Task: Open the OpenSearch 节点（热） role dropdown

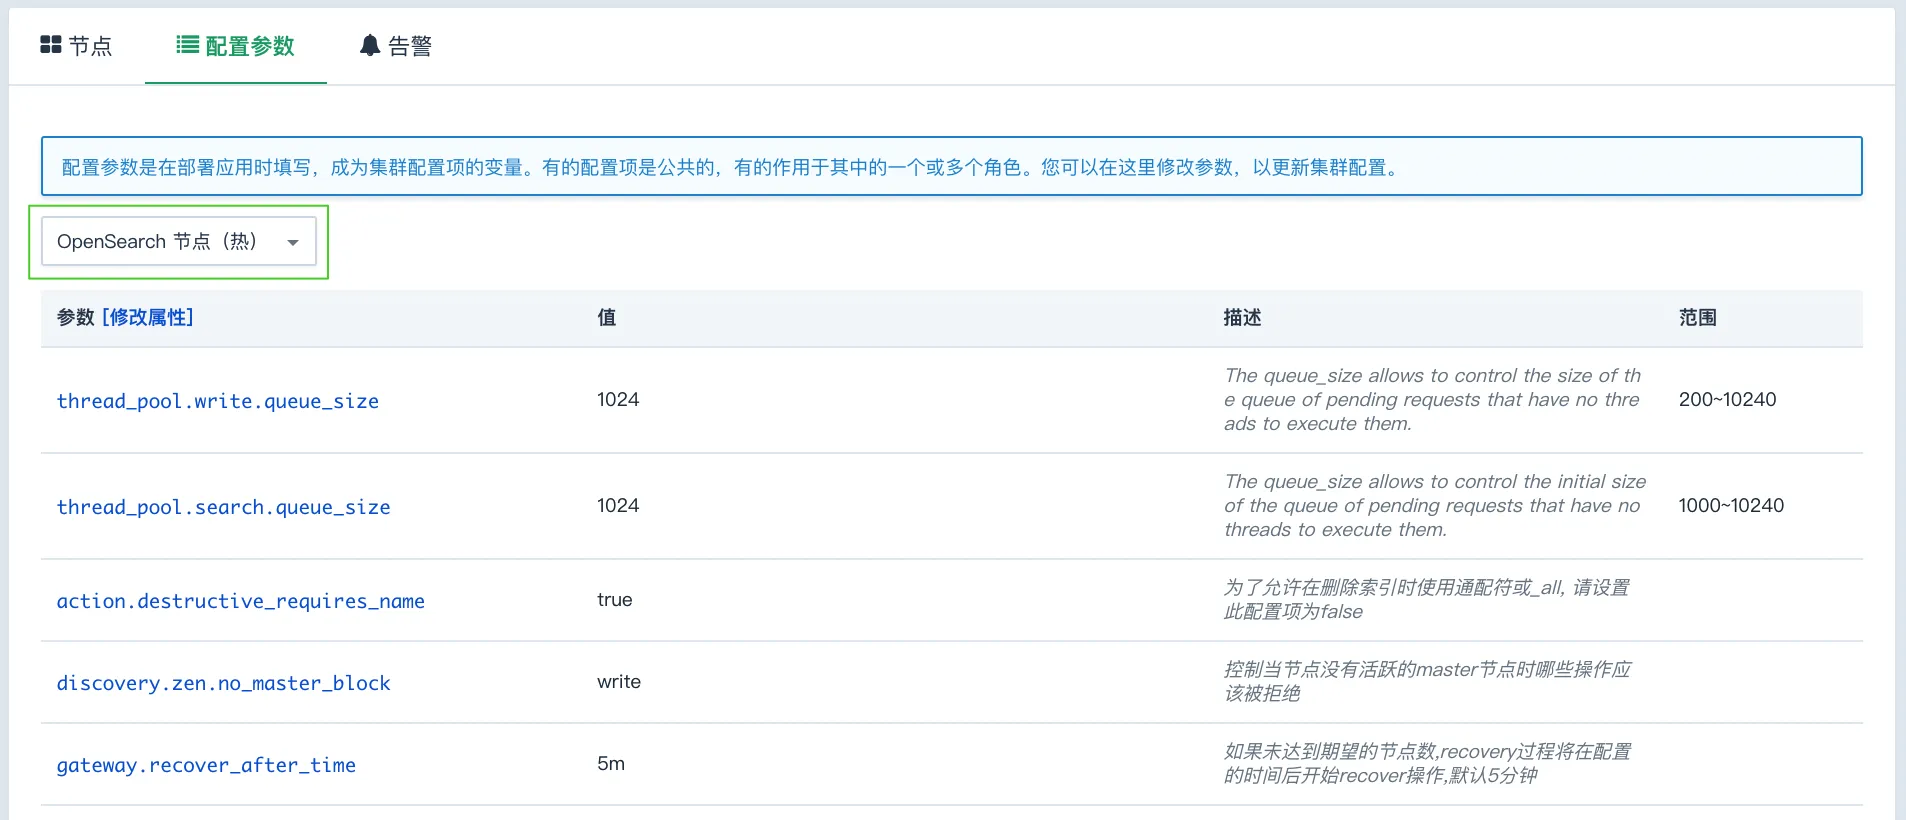Action: [x=179, y=242]
